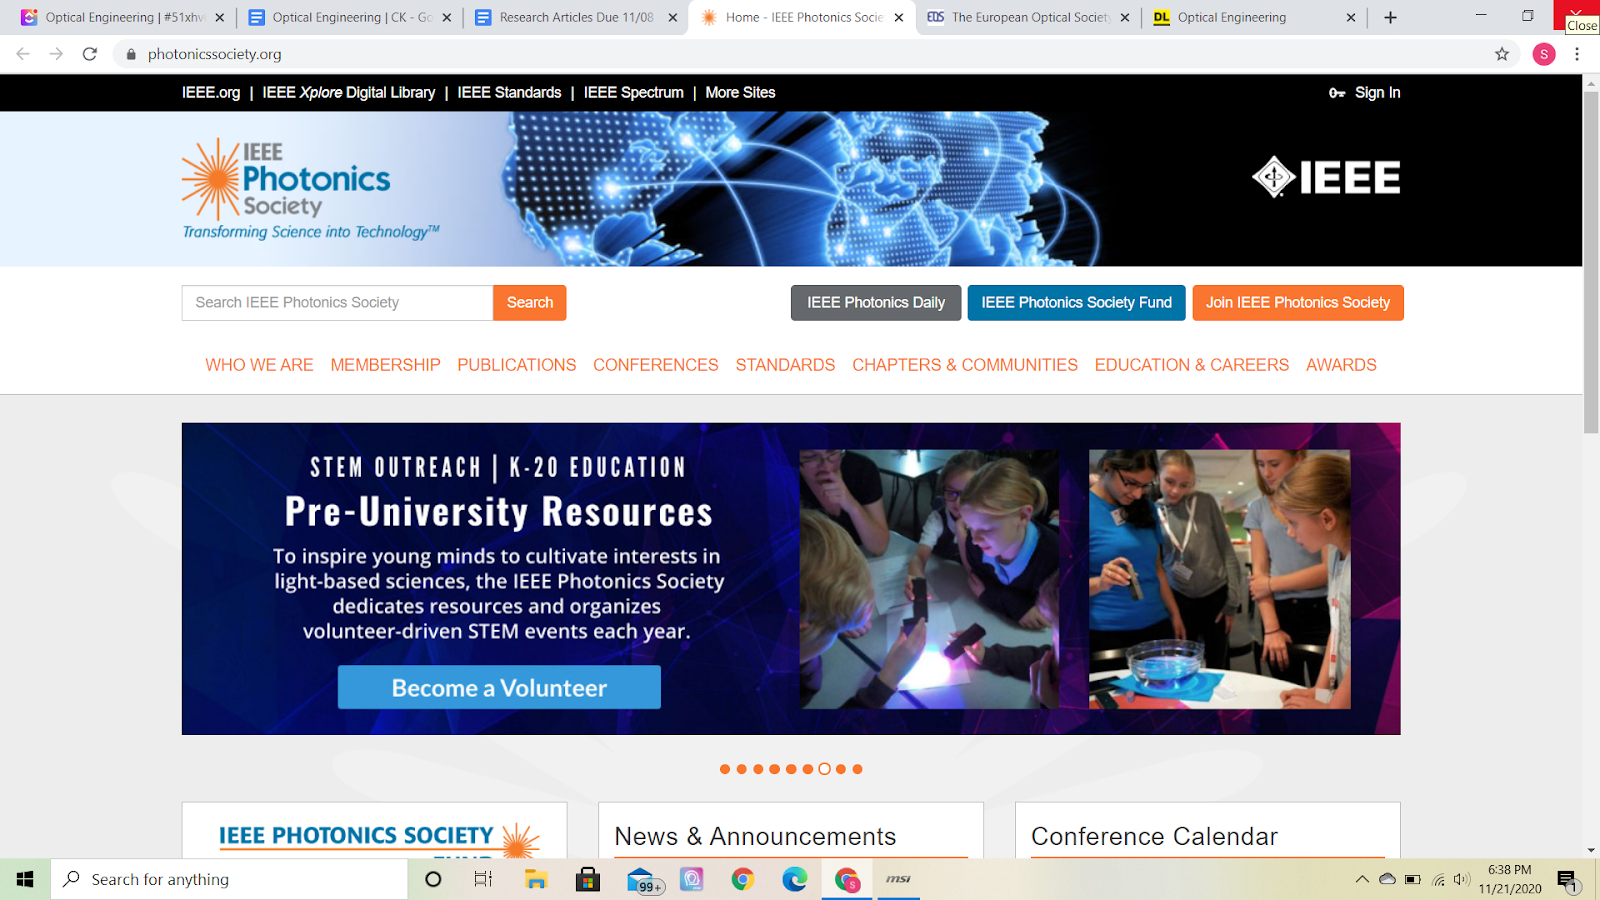Open the MEMBERSHIP menu

(385, 365)
